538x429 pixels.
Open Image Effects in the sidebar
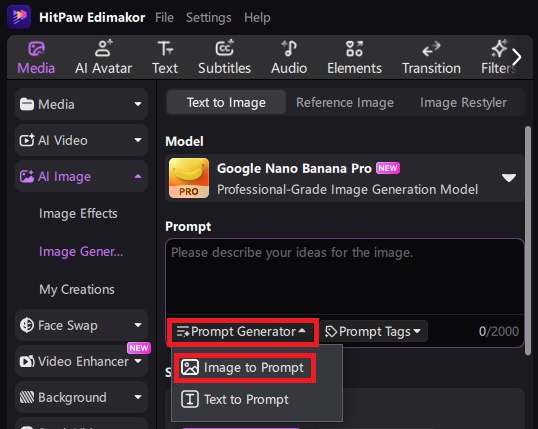click(x=78, y=213)
